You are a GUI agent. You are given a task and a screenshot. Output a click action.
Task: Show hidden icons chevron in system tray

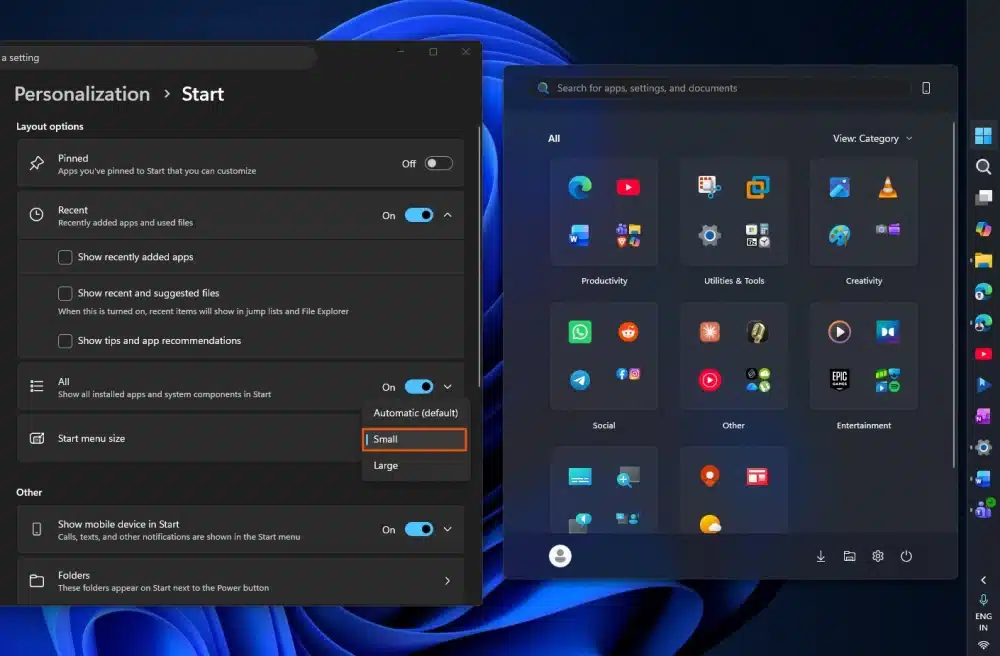coord(983,580)
